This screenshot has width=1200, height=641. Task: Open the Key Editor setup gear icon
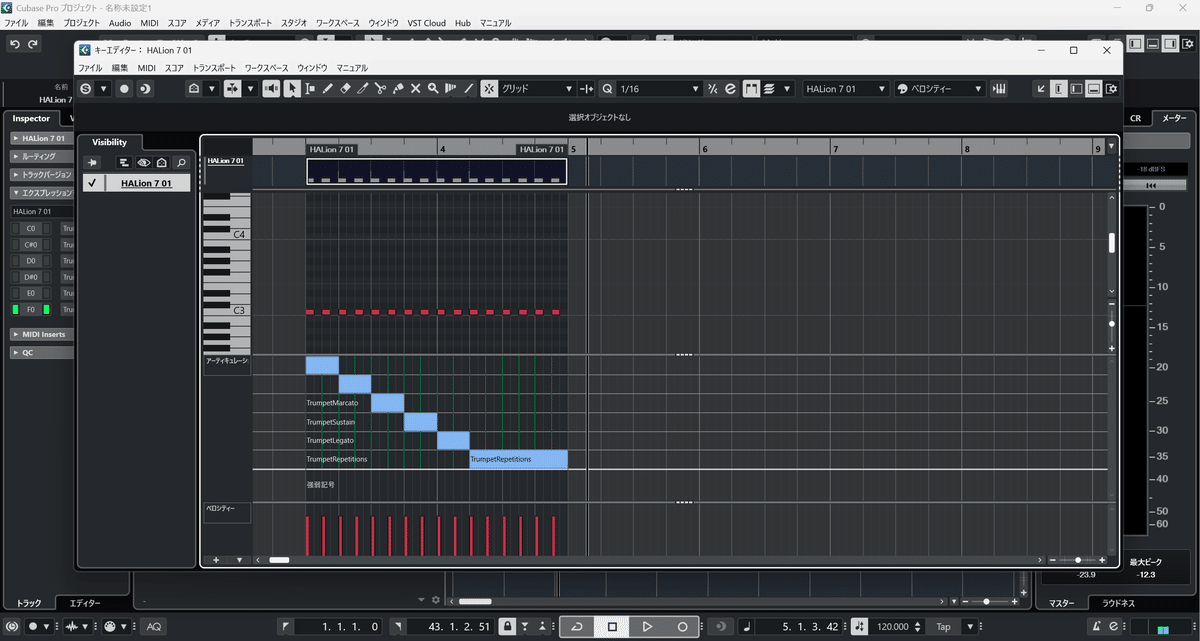[1111, 89]
